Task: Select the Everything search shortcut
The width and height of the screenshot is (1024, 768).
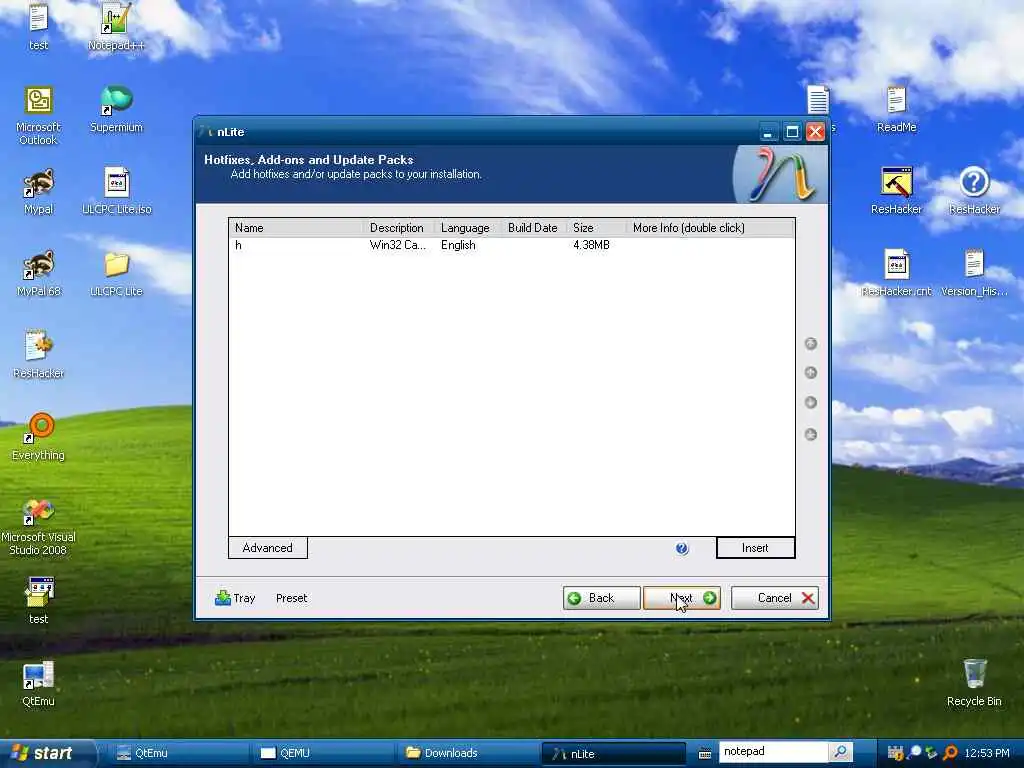Action: 39,437
